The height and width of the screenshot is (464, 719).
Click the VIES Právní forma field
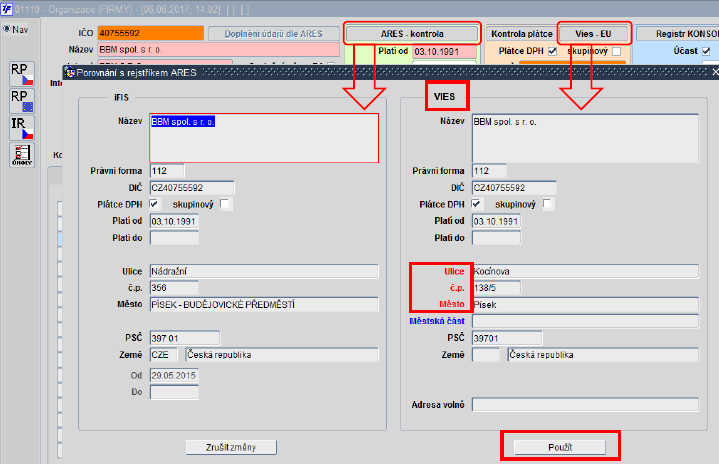tap(489, 171)
